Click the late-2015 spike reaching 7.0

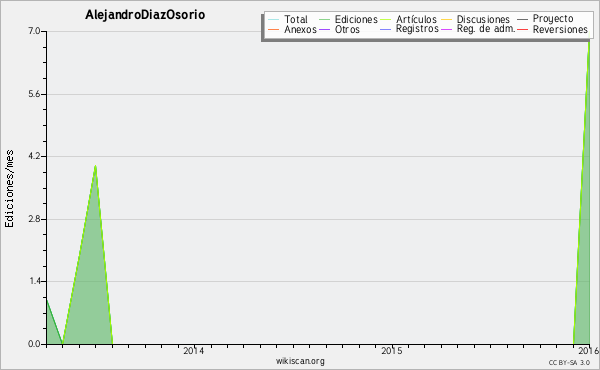click(589, 42)
